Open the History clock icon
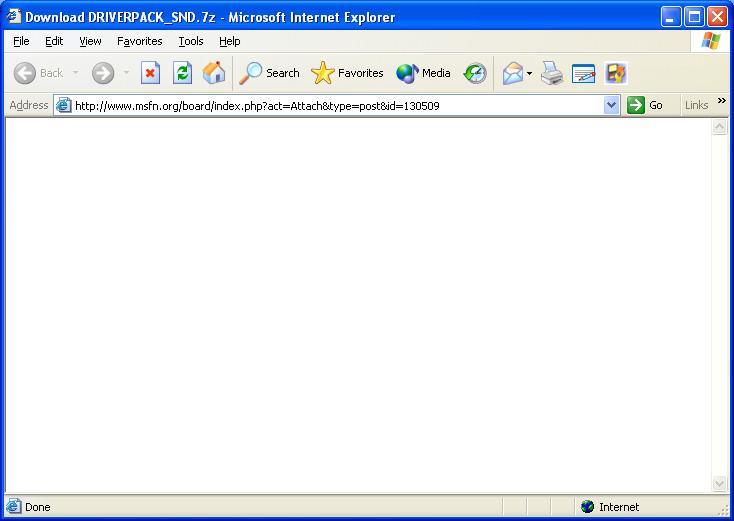 click(475, 73)
